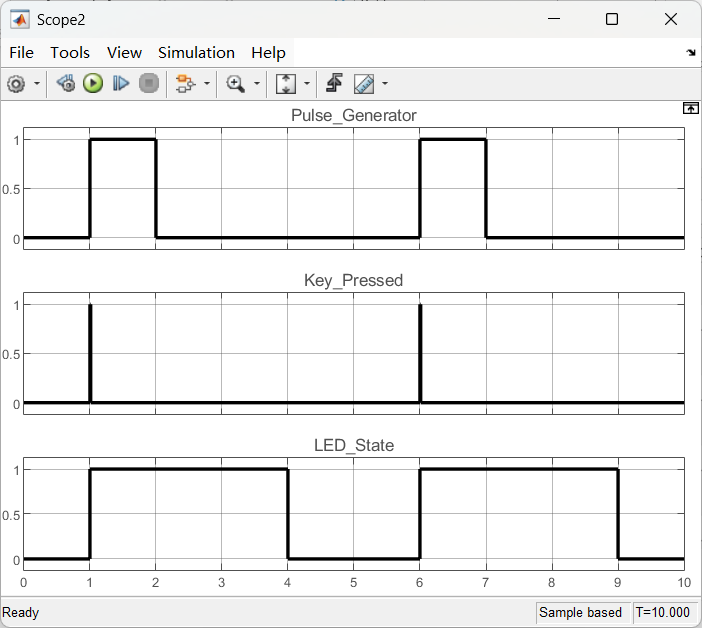
Task: Click the Key_Pressed plot title
Action: tap(354, 281)
